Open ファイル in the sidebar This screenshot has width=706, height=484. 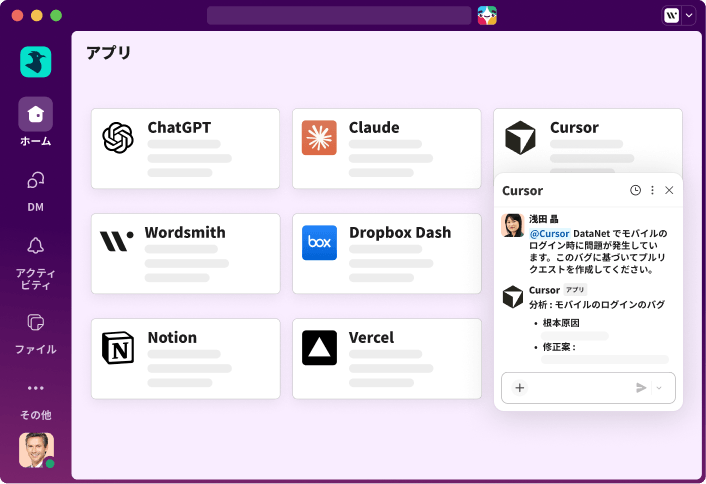click(x=36, y=334)
